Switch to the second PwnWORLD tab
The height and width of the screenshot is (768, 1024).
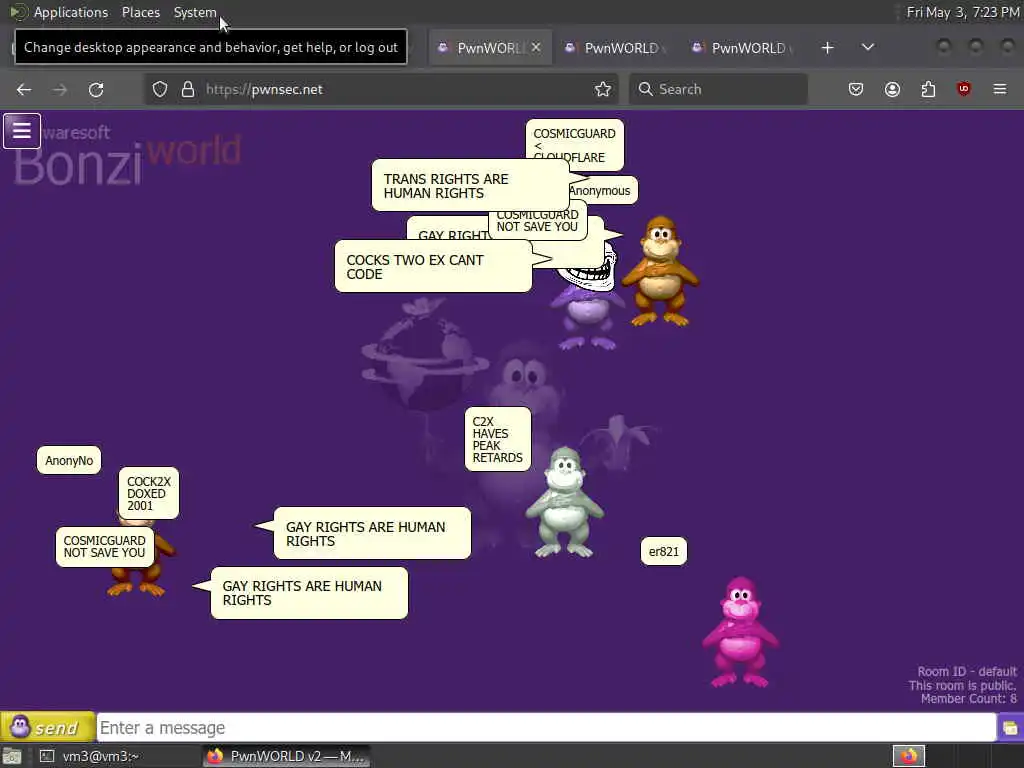click(617, 48)
